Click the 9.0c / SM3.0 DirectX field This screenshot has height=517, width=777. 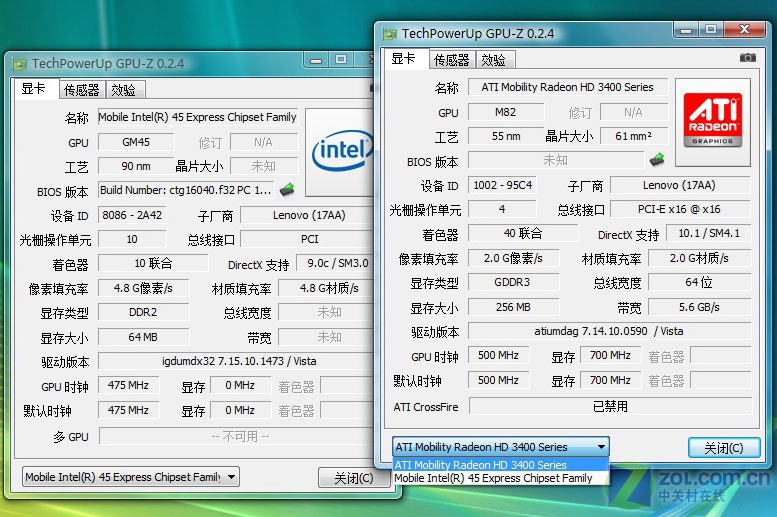336,263
